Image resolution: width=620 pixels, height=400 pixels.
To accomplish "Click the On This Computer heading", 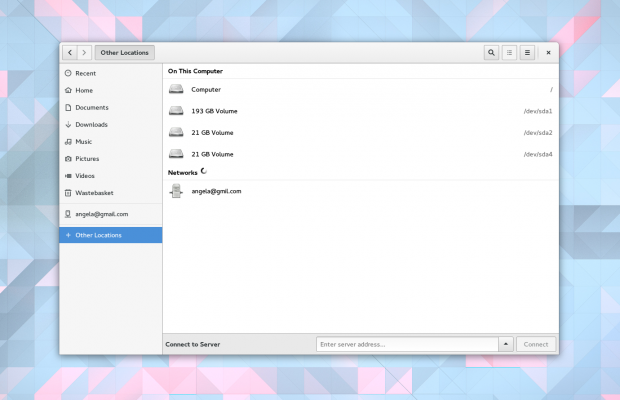I will (x=195, y=71).
